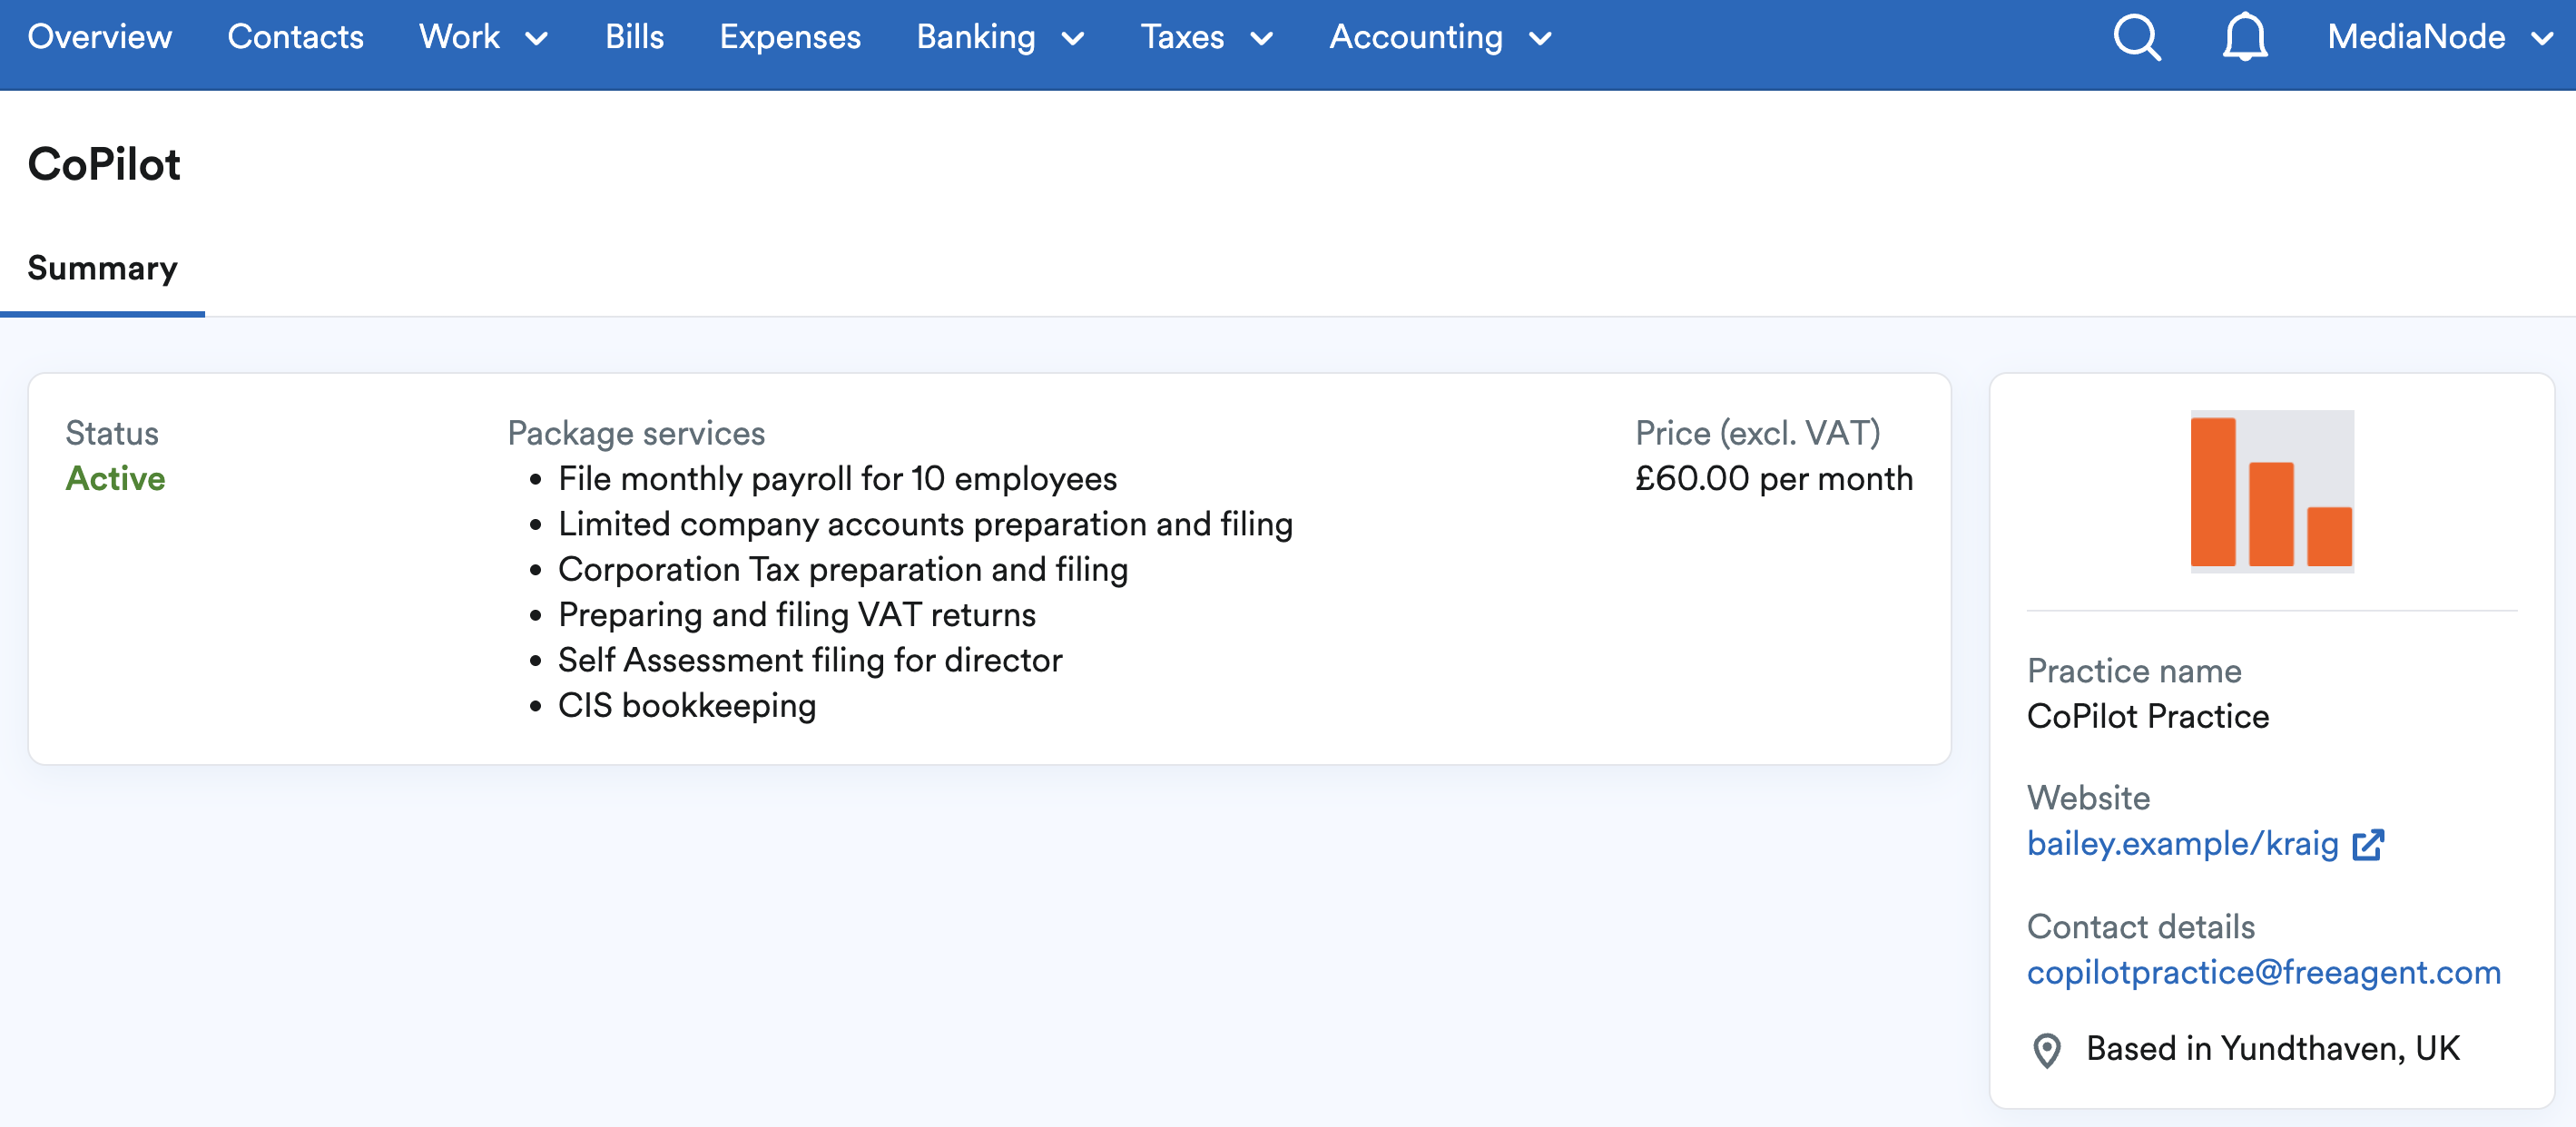
Task: Click 'Self Assessment filing for director'
Action: pos(810,660)
